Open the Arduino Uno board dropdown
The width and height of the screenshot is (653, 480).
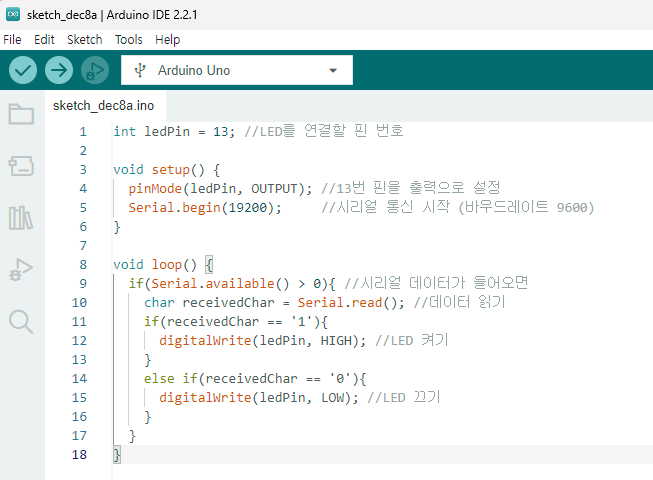(237, 70)
